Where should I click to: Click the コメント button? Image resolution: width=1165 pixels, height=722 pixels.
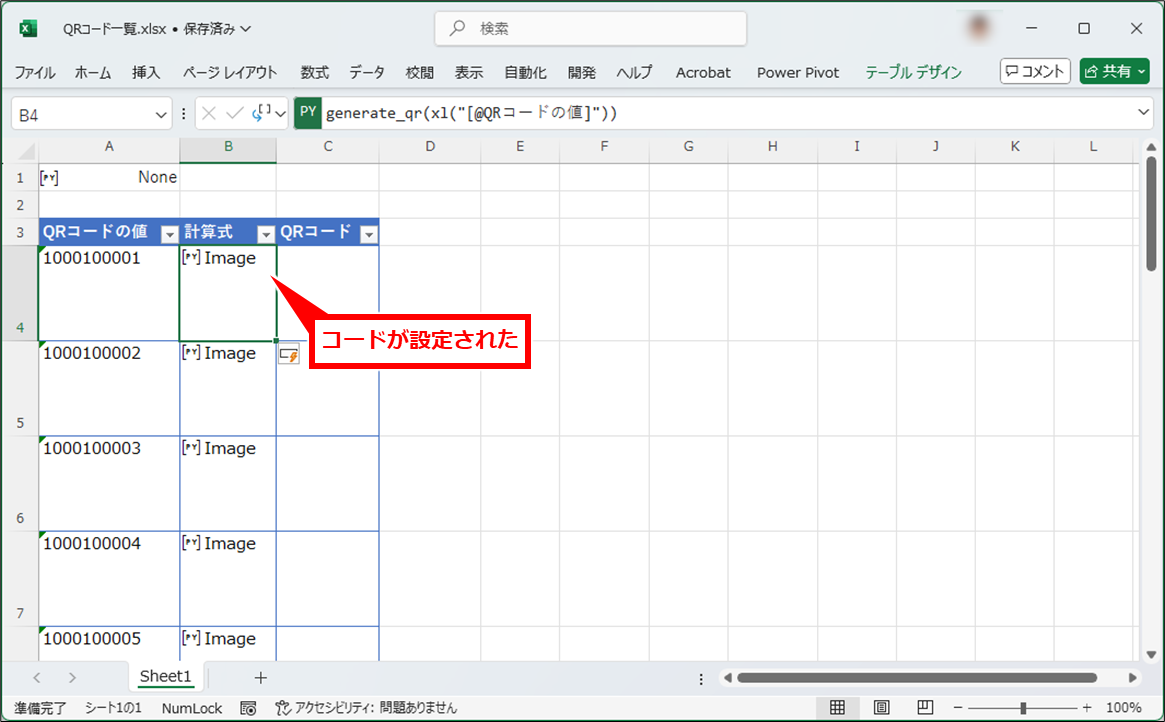point(1035,71)
